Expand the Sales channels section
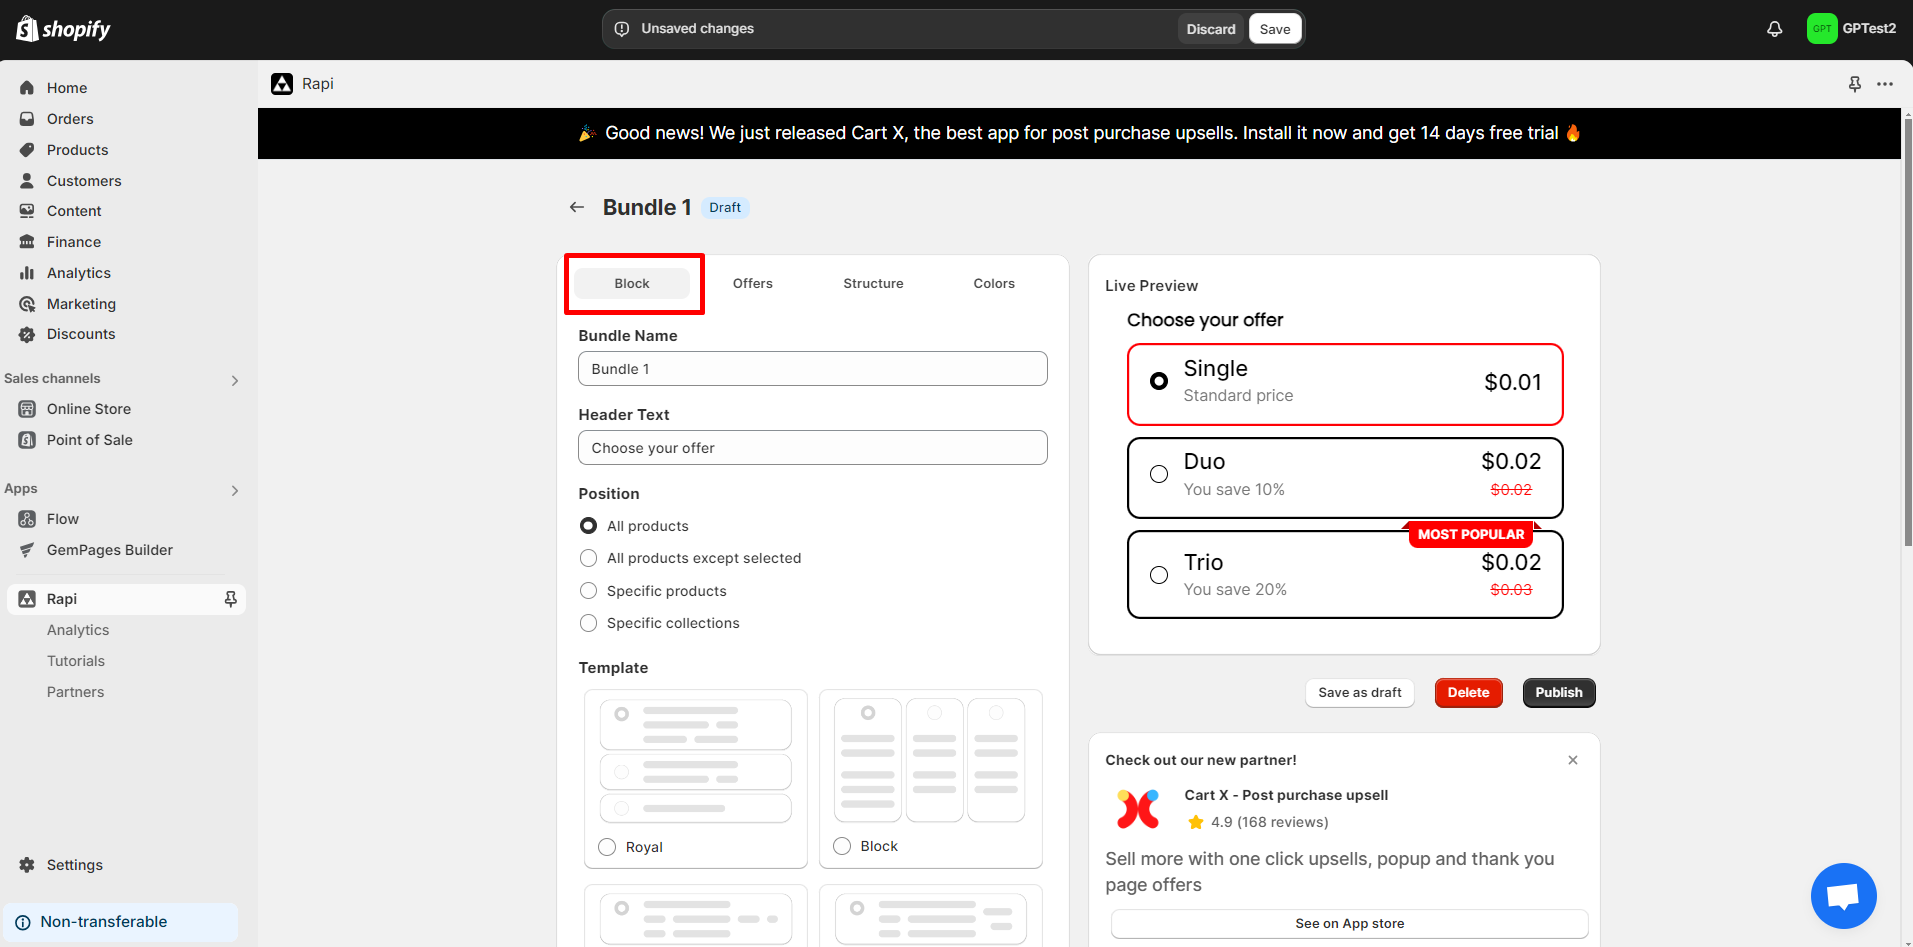The width and height of the screenshot is (1913, 947). click(234, 380)
